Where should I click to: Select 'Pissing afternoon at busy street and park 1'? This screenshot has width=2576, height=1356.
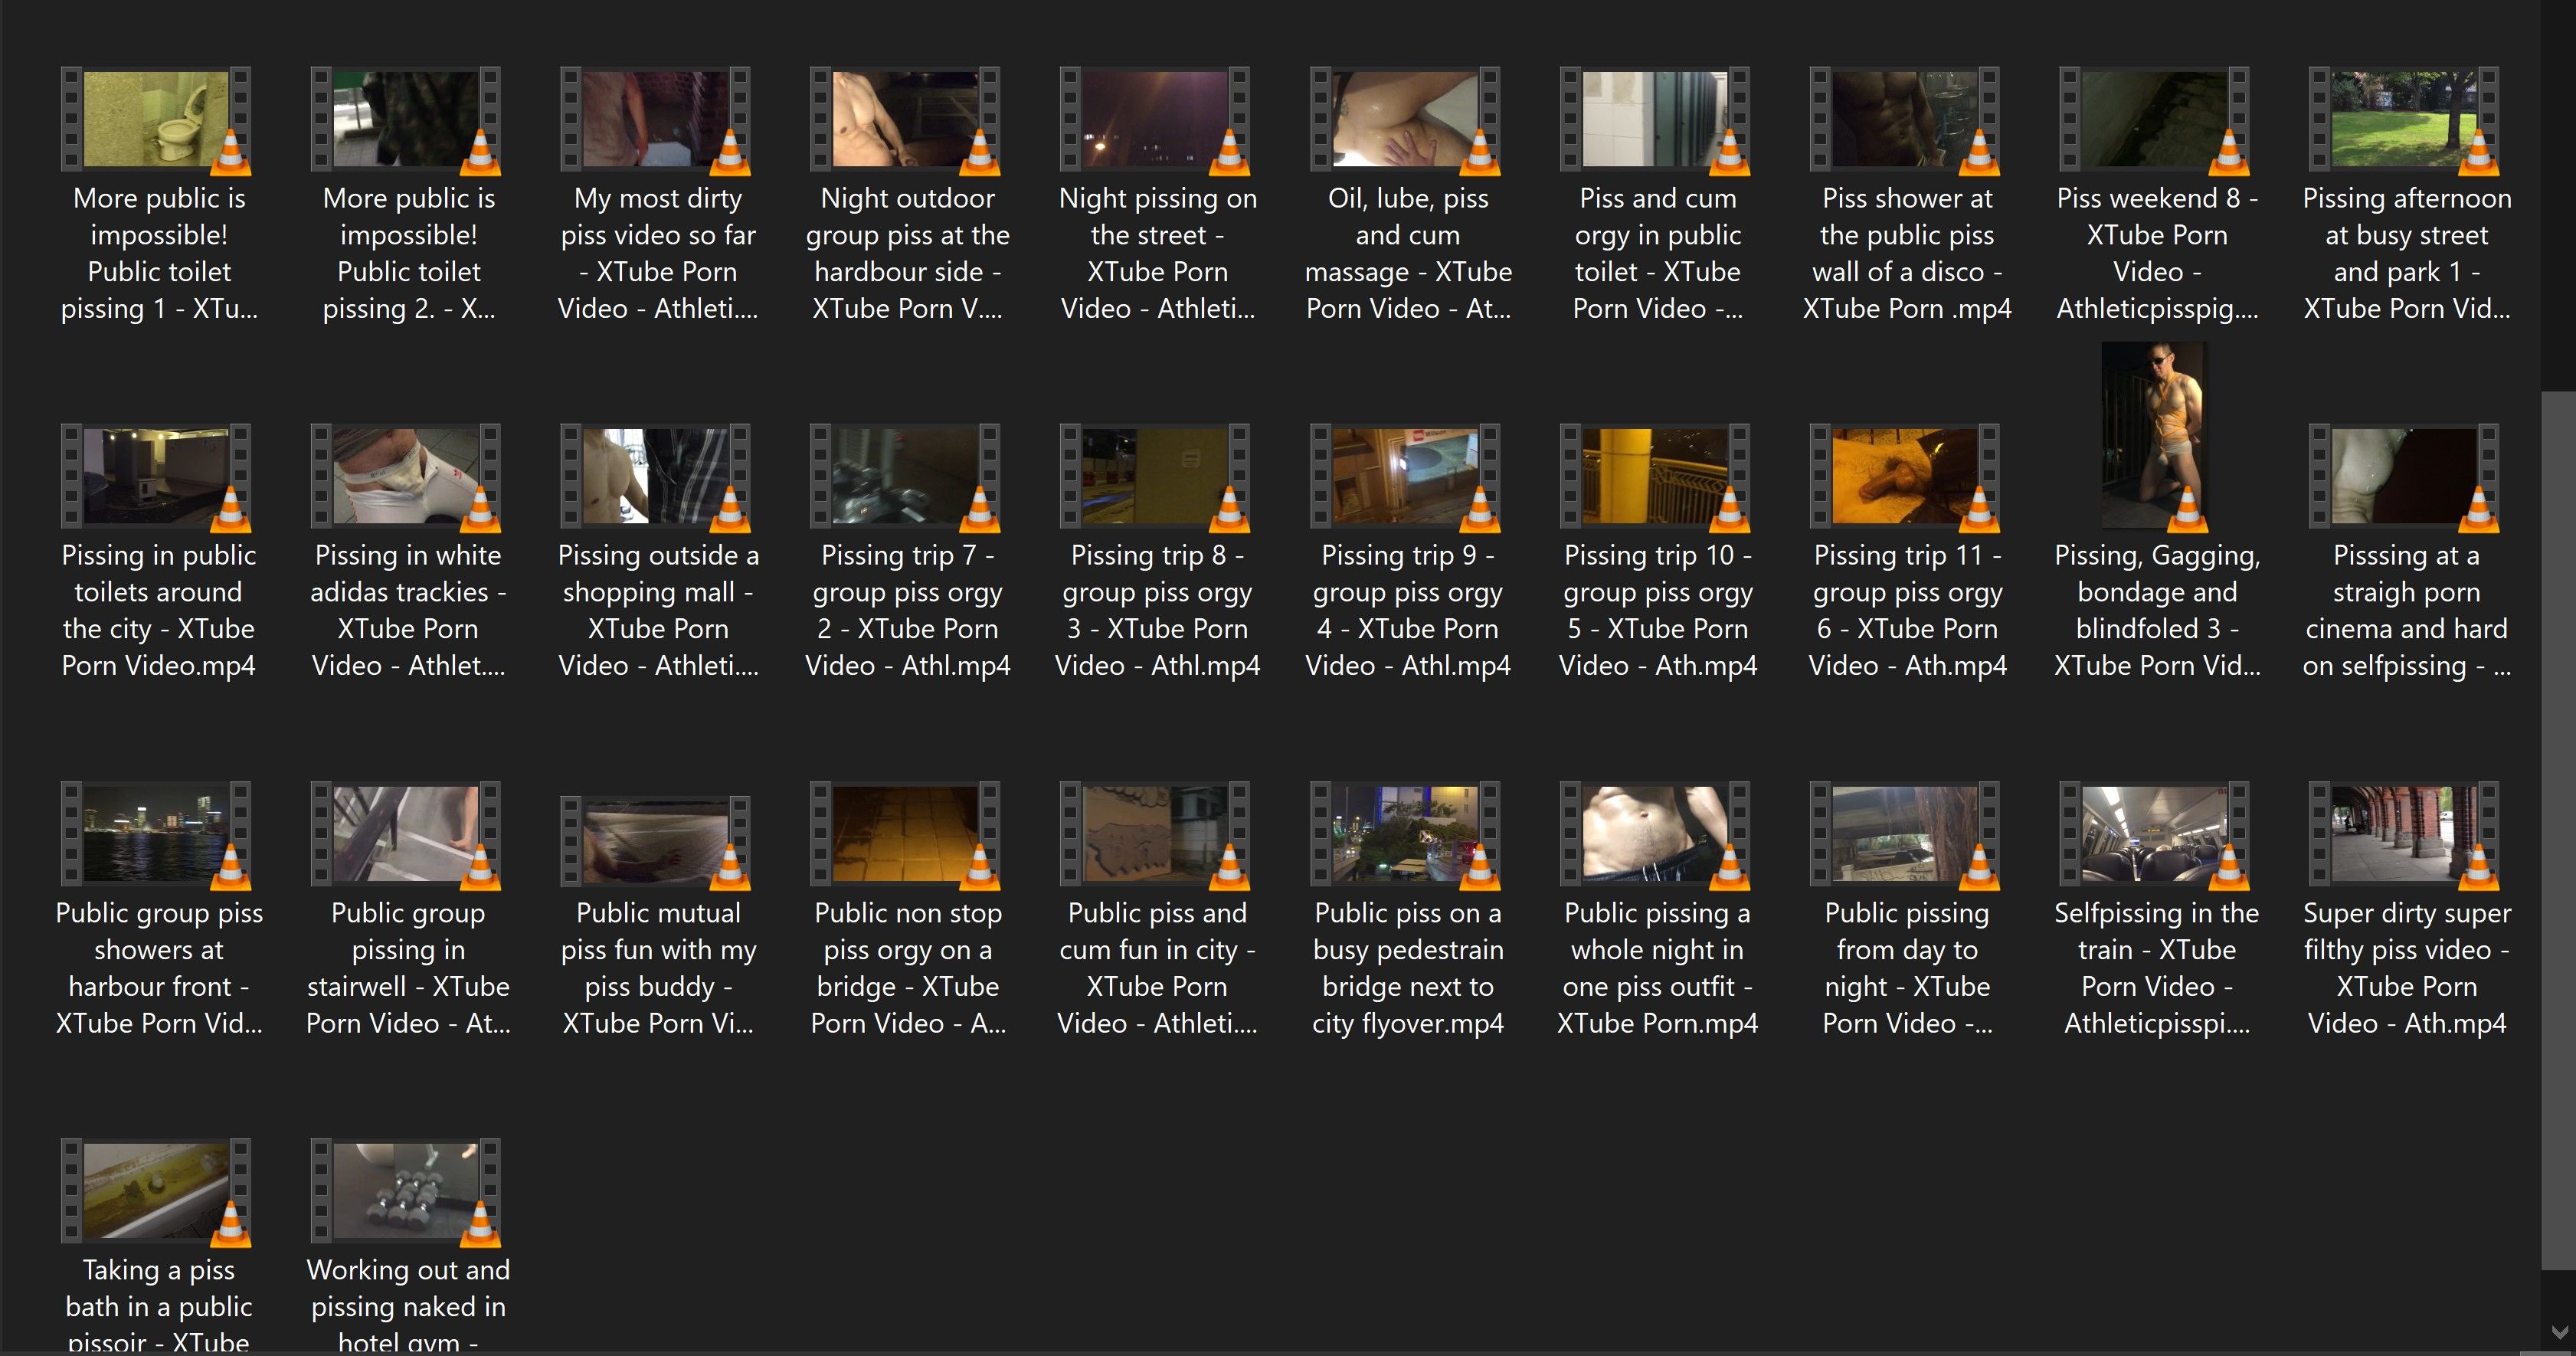pos(2407,195)
